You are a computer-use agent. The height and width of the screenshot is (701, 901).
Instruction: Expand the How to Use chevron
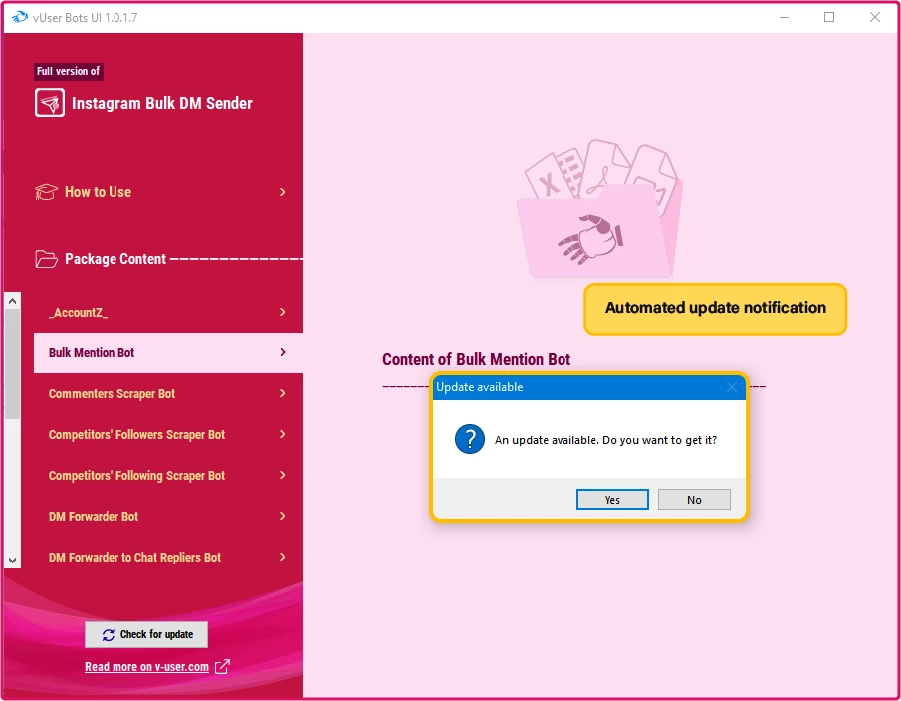(x=282, y=192)
